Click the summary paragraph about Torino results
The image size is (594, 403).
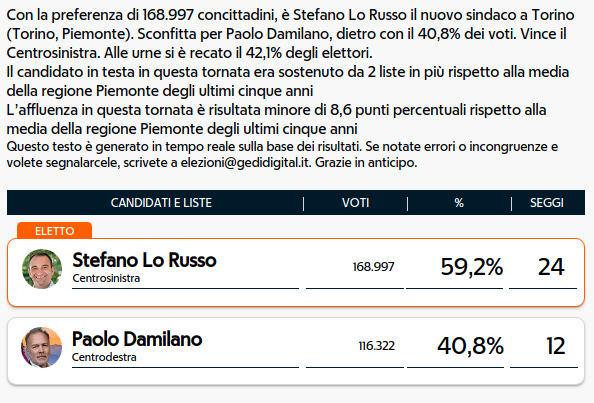291,34
